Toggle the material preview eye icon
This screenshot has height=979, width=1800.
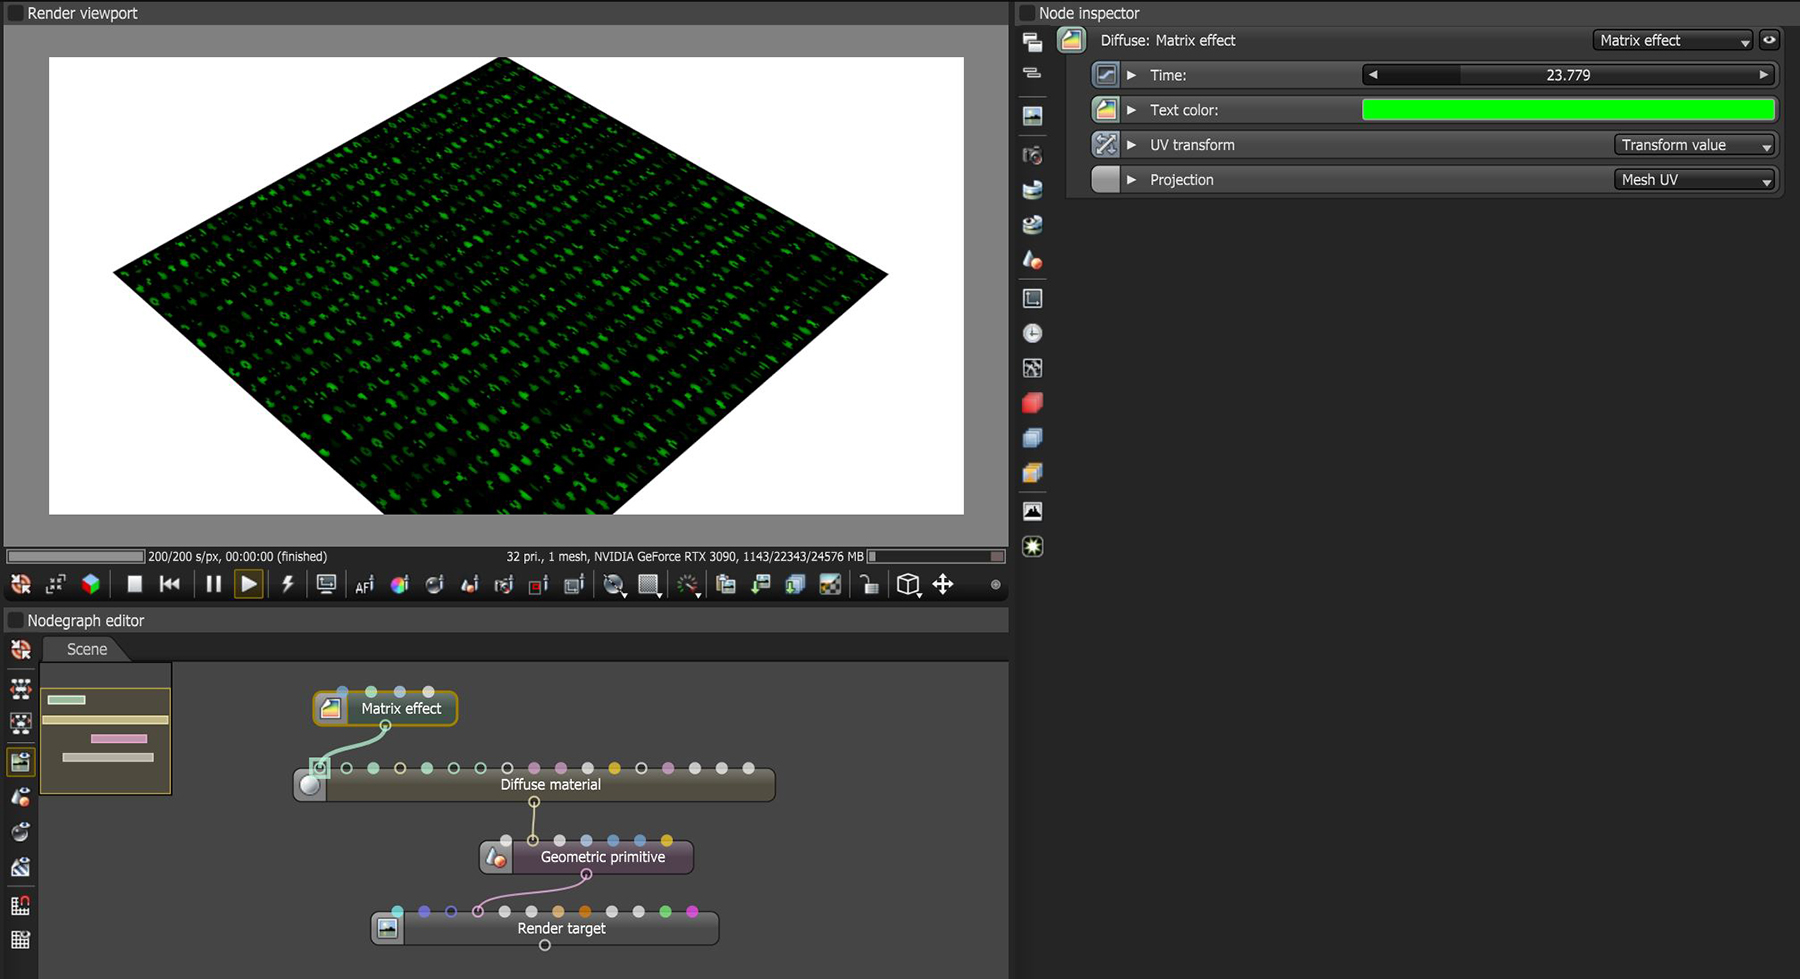coord(20,832)
